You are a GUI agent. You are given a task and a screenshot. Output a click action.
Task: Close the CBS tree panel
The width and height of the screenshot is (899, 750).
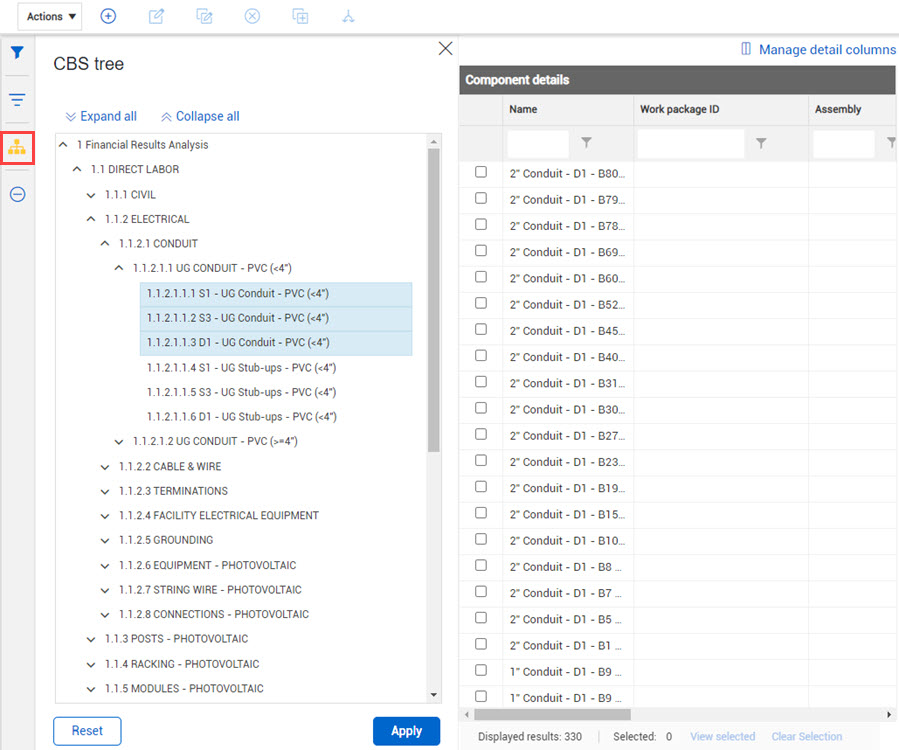[x=446, y=49]
